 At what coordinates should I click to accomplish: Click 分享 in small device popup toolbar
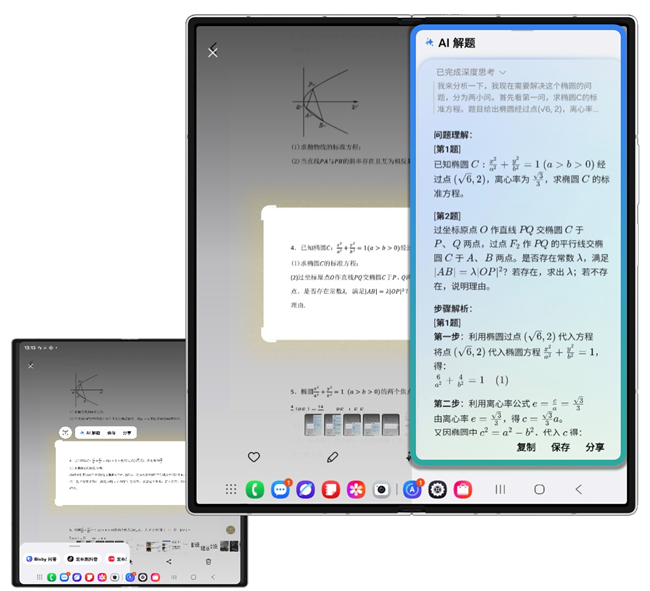(127, 433)
